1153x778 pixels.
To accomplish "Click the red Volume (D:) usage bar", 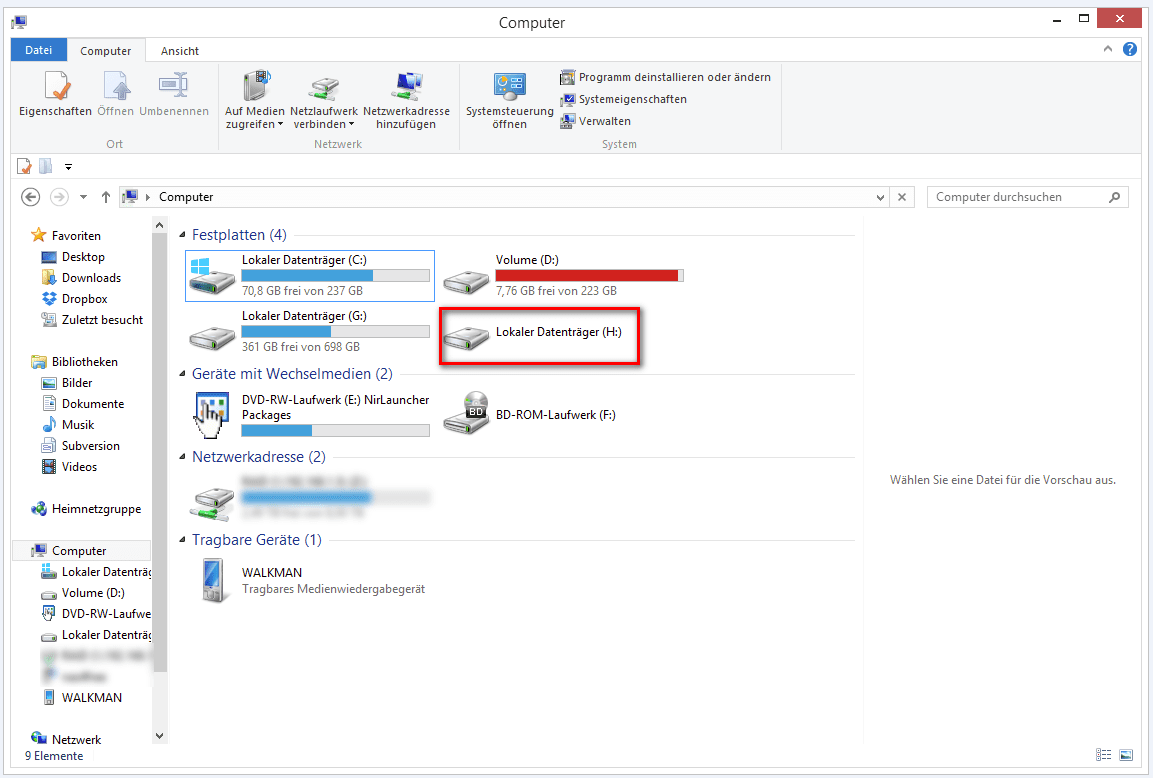I will click(590, 276).
